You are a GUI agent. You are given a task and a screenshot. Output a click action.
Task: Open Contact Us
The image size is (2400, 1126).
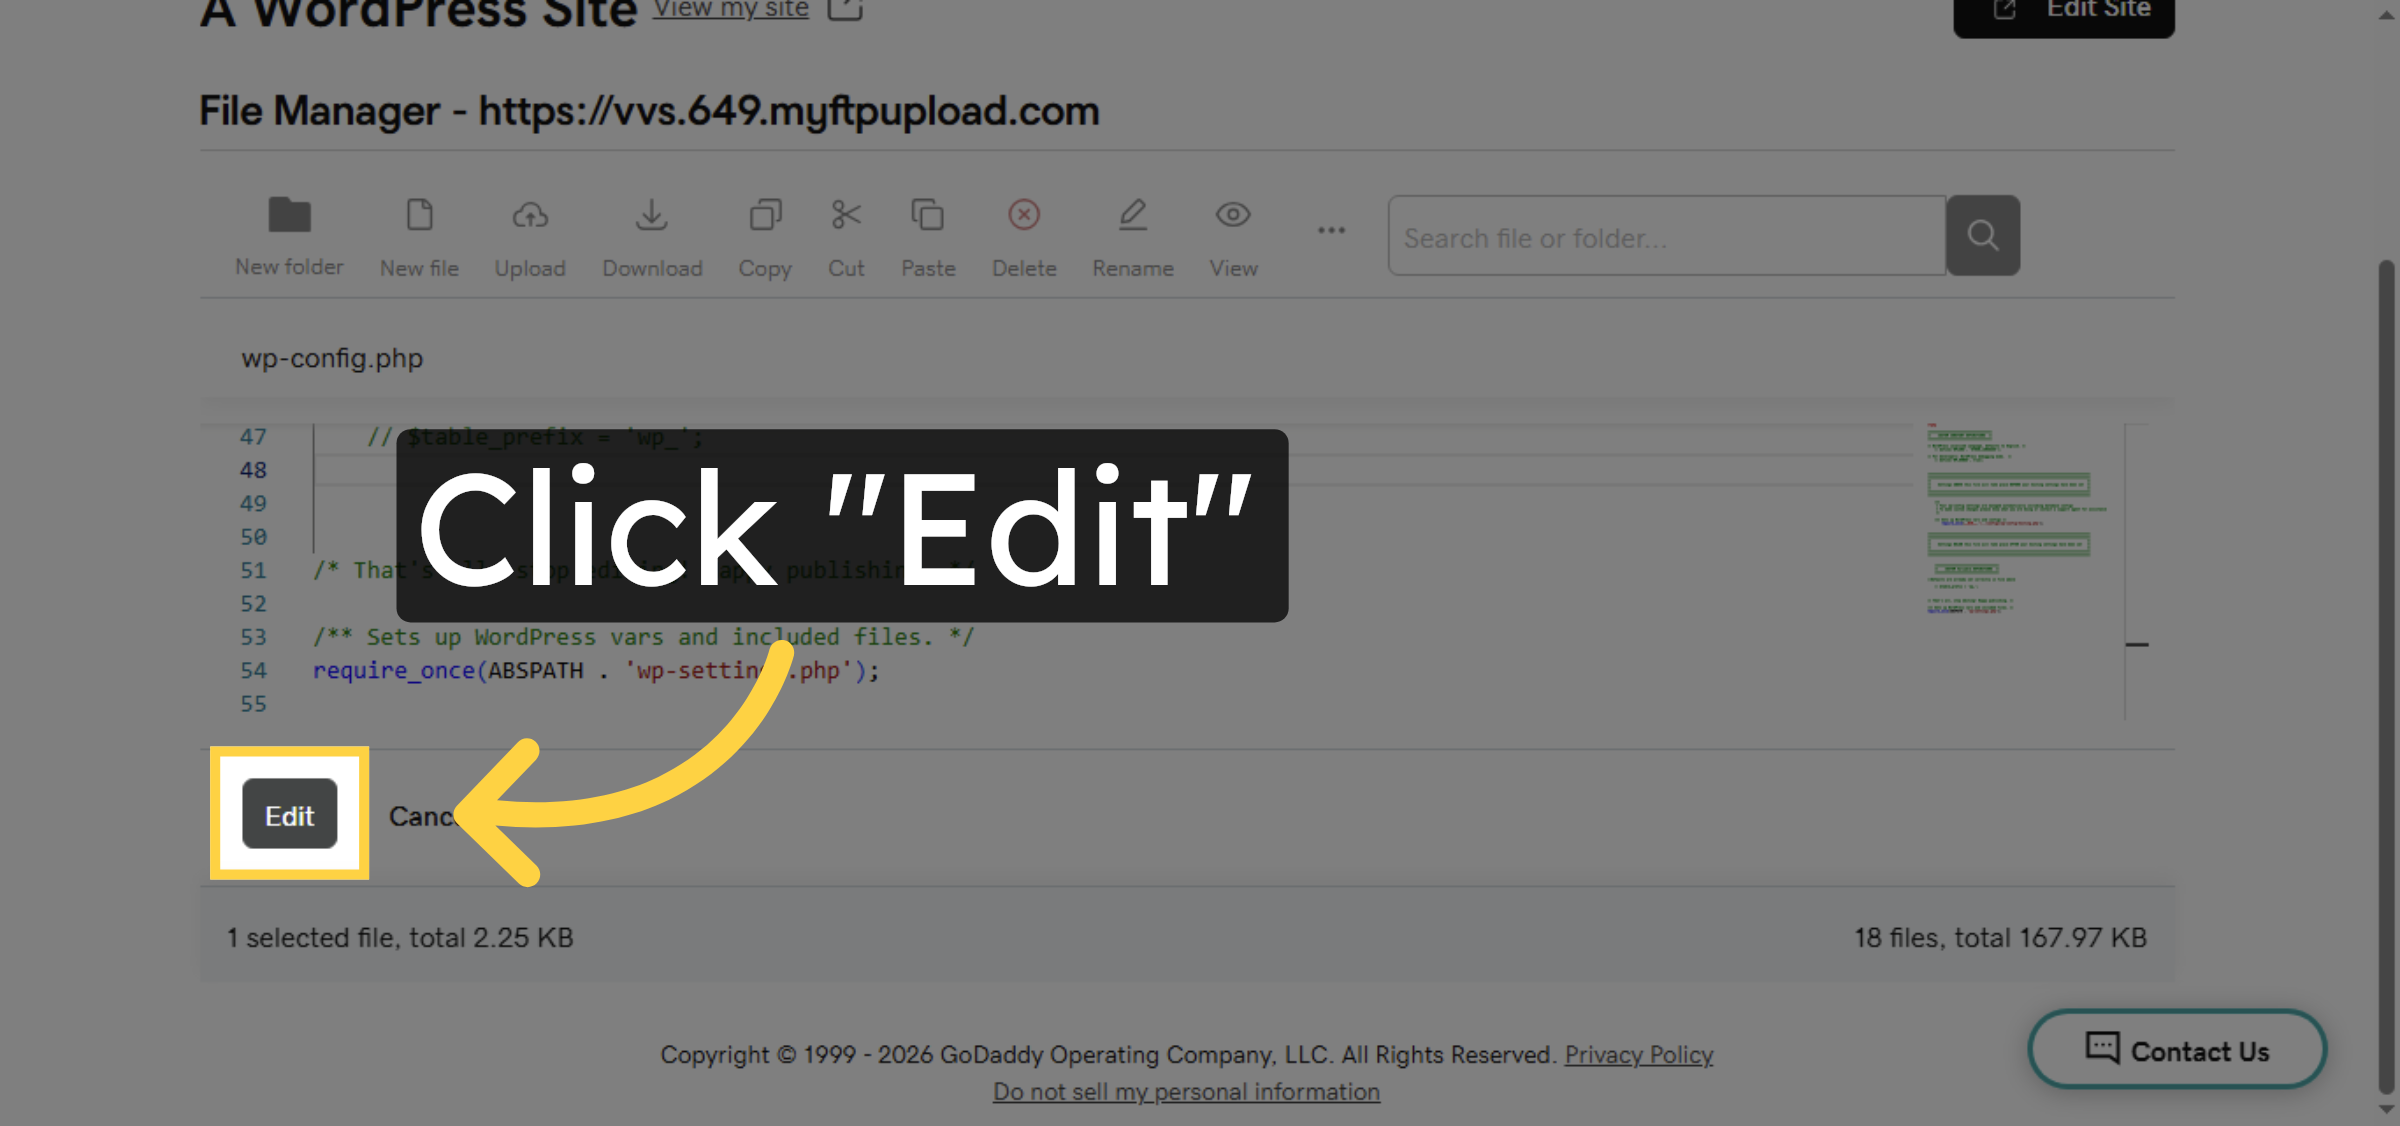[x=2176, y=1050]
